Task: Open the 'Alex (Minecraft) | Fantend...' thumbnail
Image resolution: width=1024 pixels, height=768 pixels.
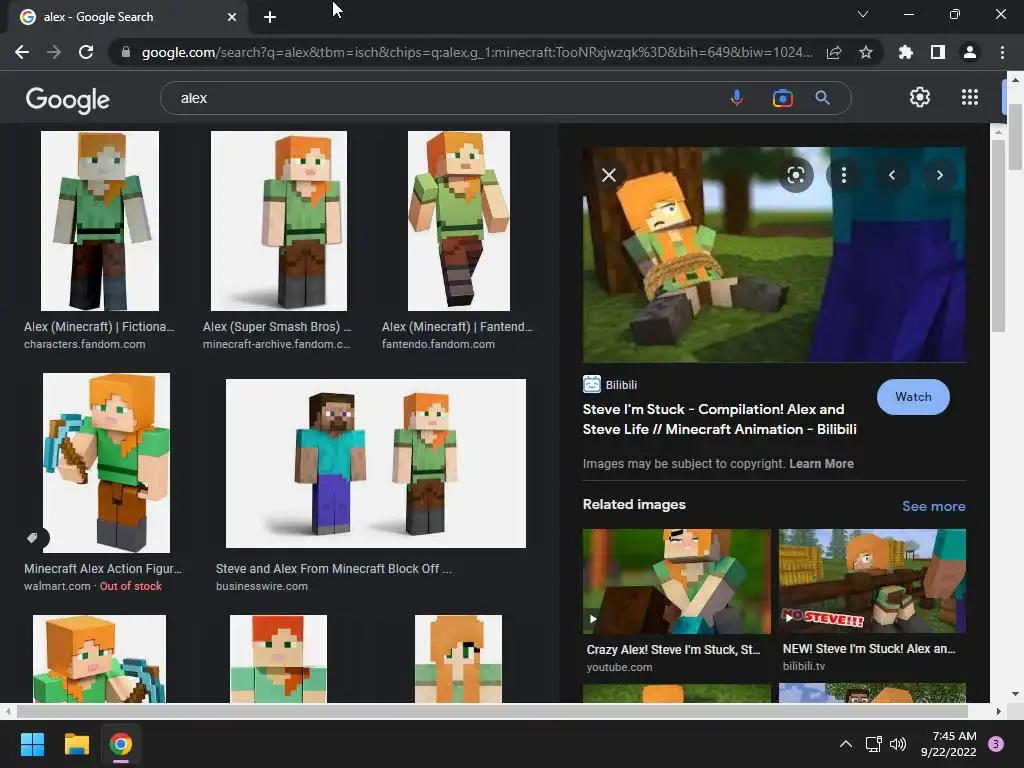Action: (458, 221)
